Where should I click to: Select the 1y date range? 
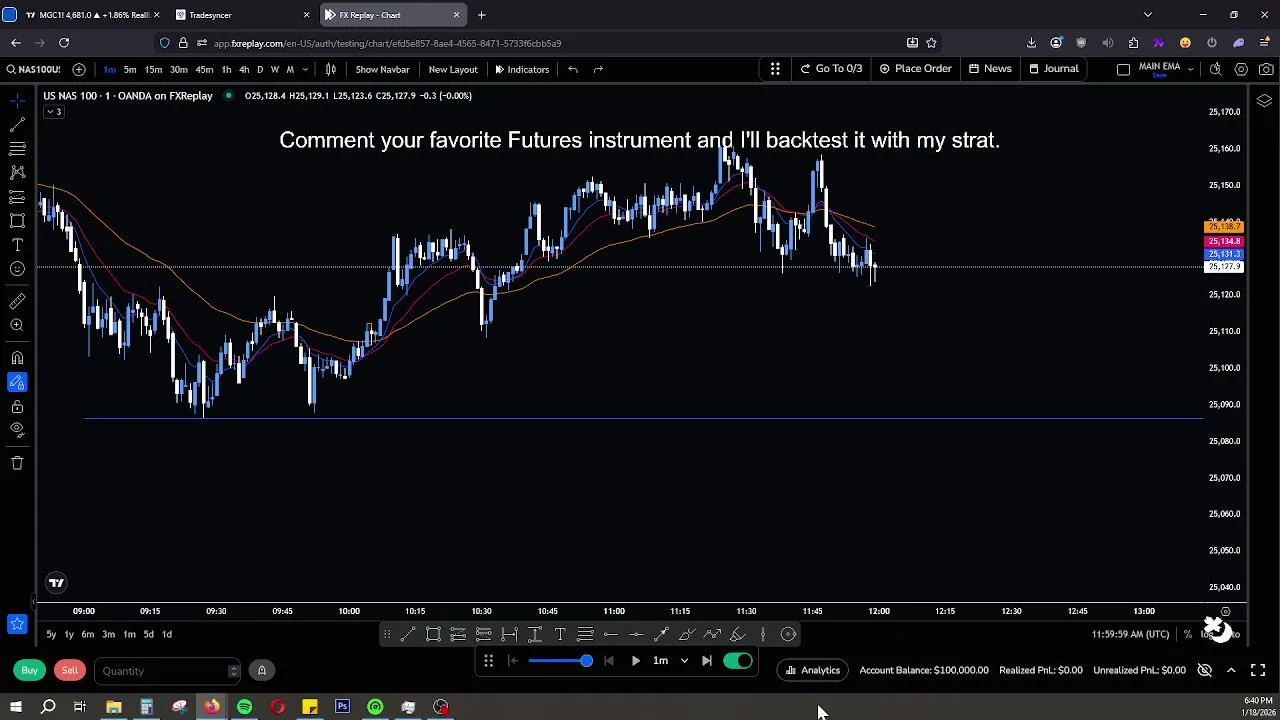[x=69, y=634]
